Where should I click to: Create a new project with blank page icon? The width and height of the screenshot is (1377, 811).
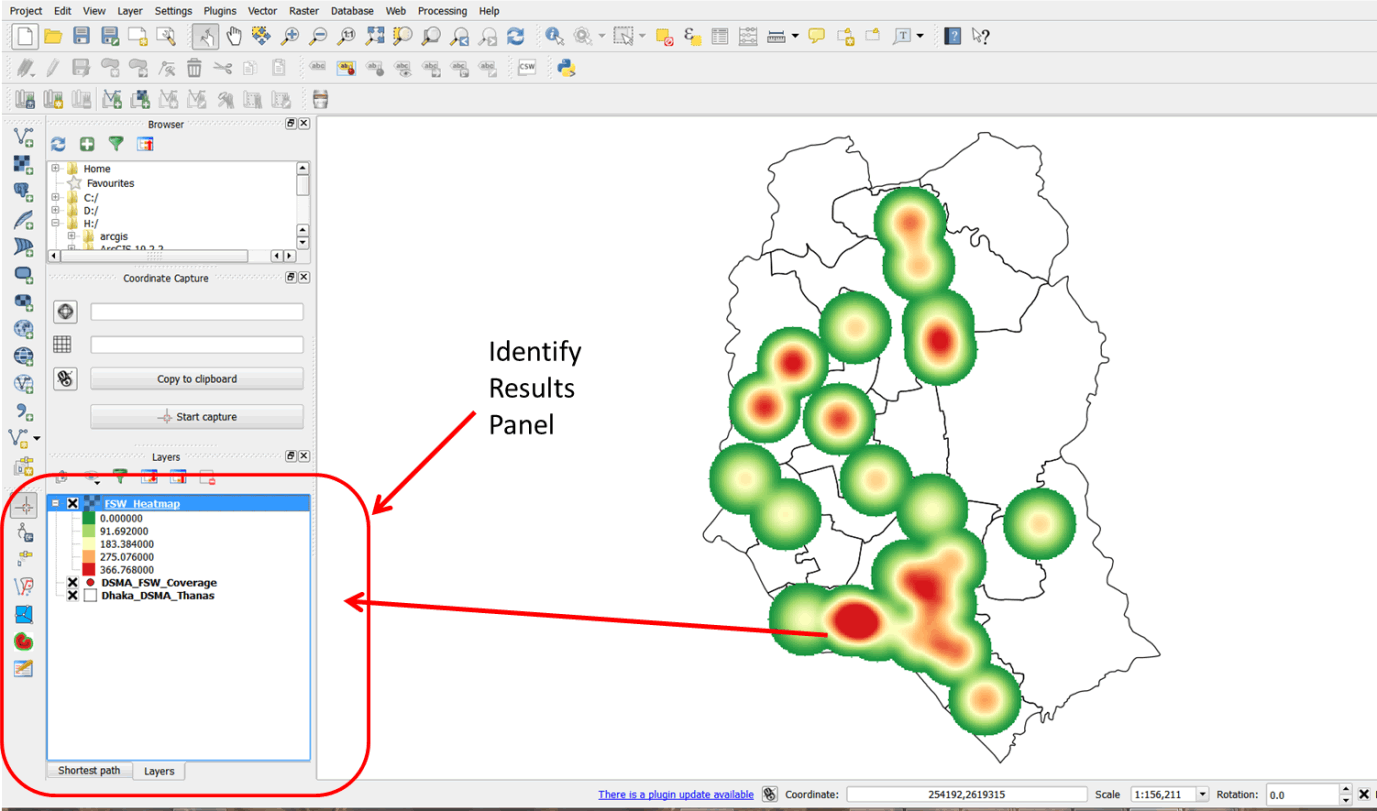(x=25, y=36)
